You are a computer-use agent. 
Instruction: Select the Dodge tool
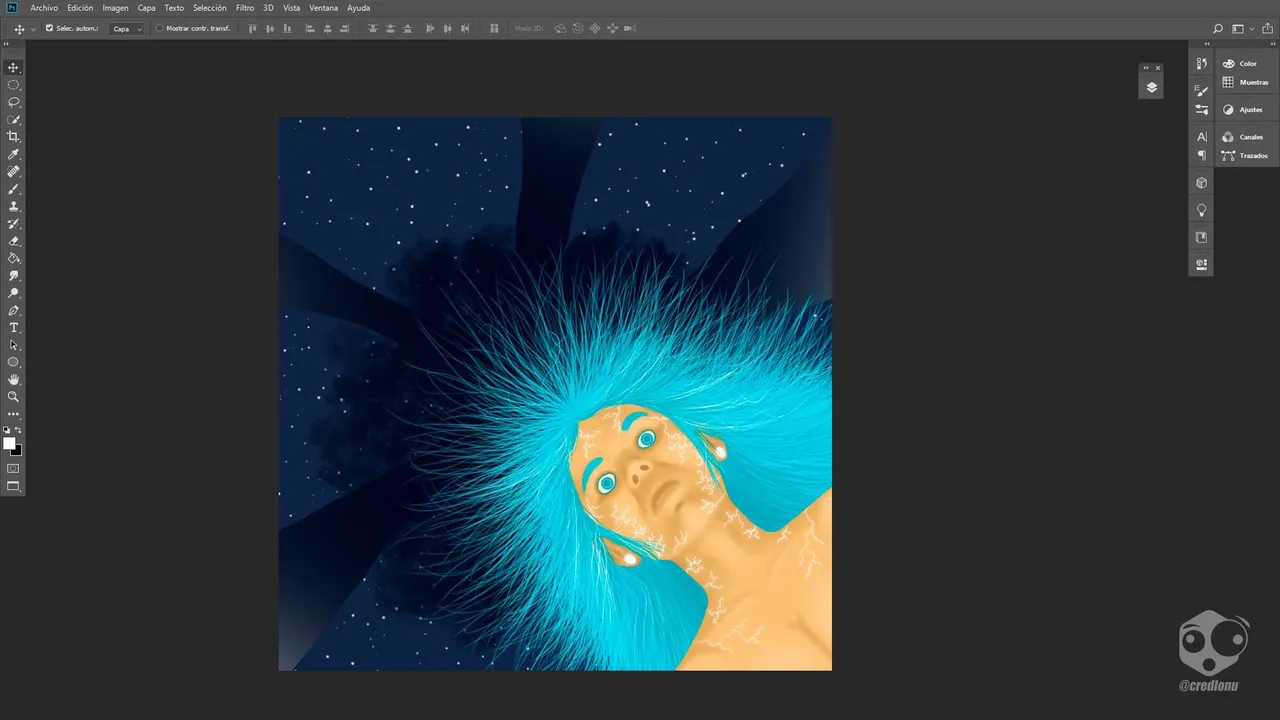[x=14, y=293]
